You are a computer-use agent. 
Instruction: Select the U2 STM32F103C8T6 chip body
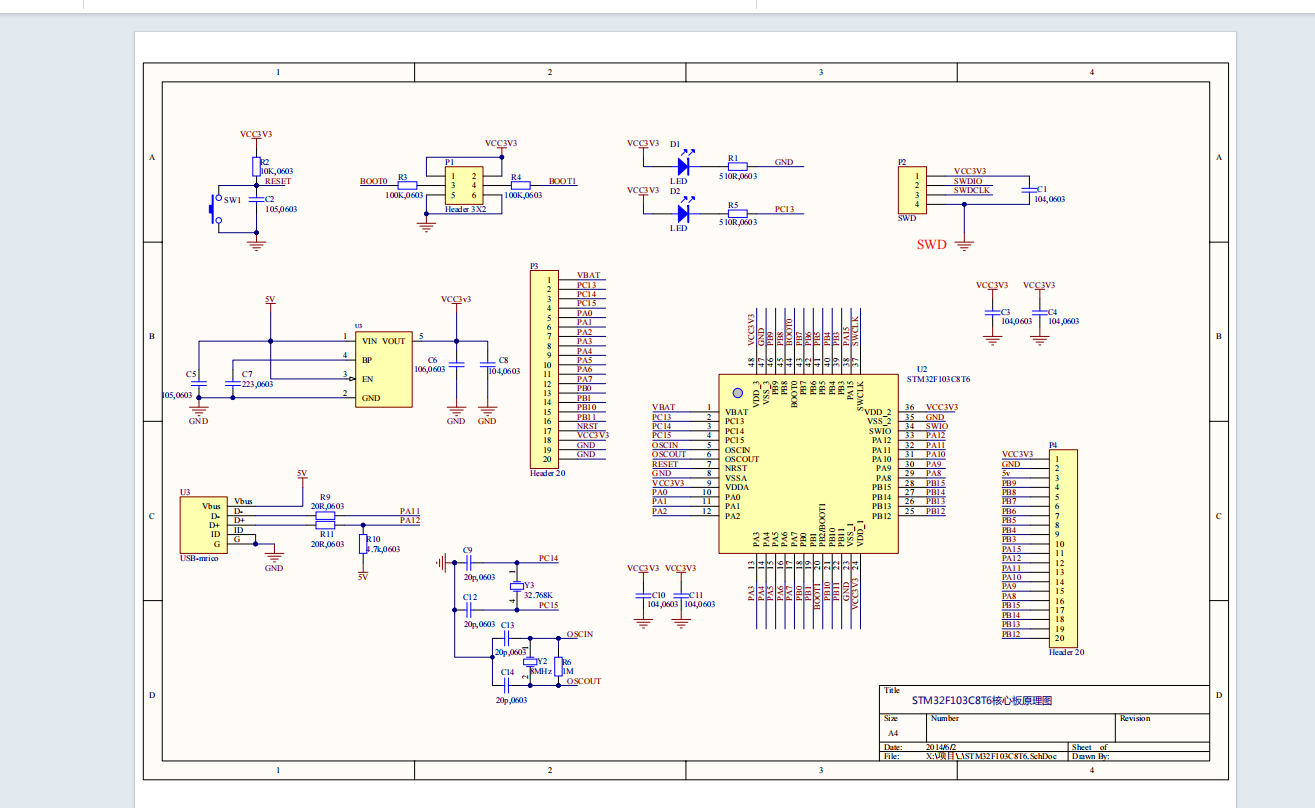coord(808,464)
